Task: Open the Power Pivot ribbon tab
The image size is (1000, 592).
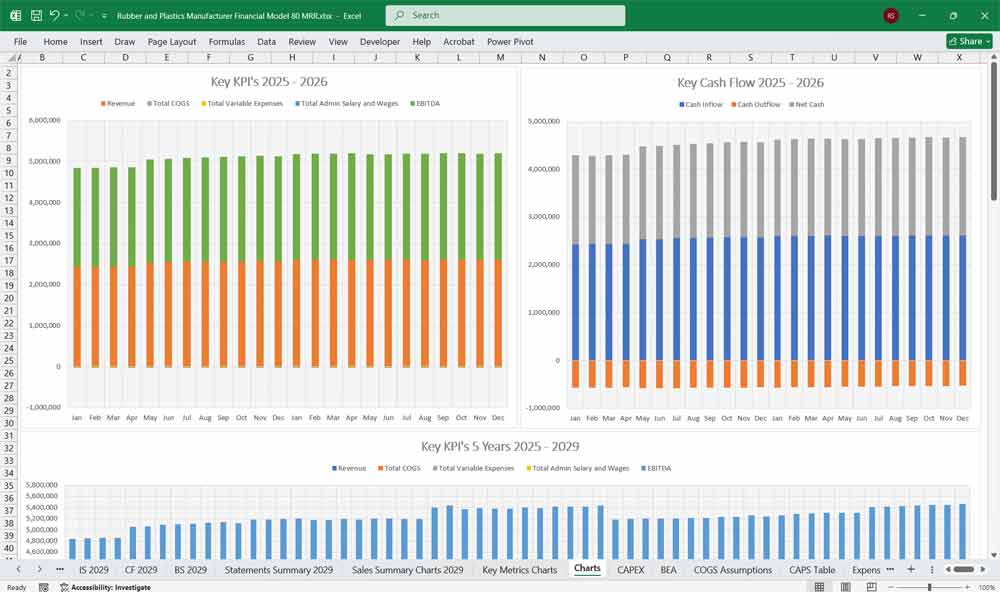Action: (x=510, y=42)
